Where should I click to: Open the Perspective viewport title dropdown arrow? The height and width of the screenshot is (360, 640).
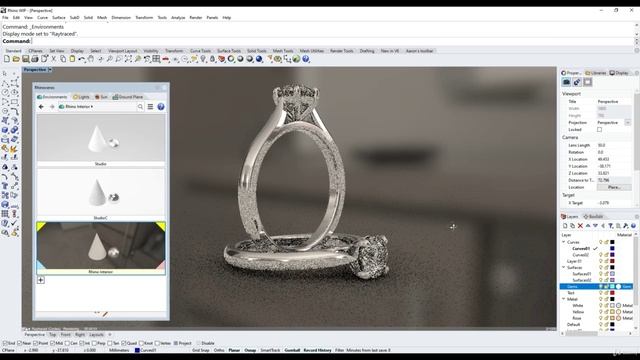point(50,70)
